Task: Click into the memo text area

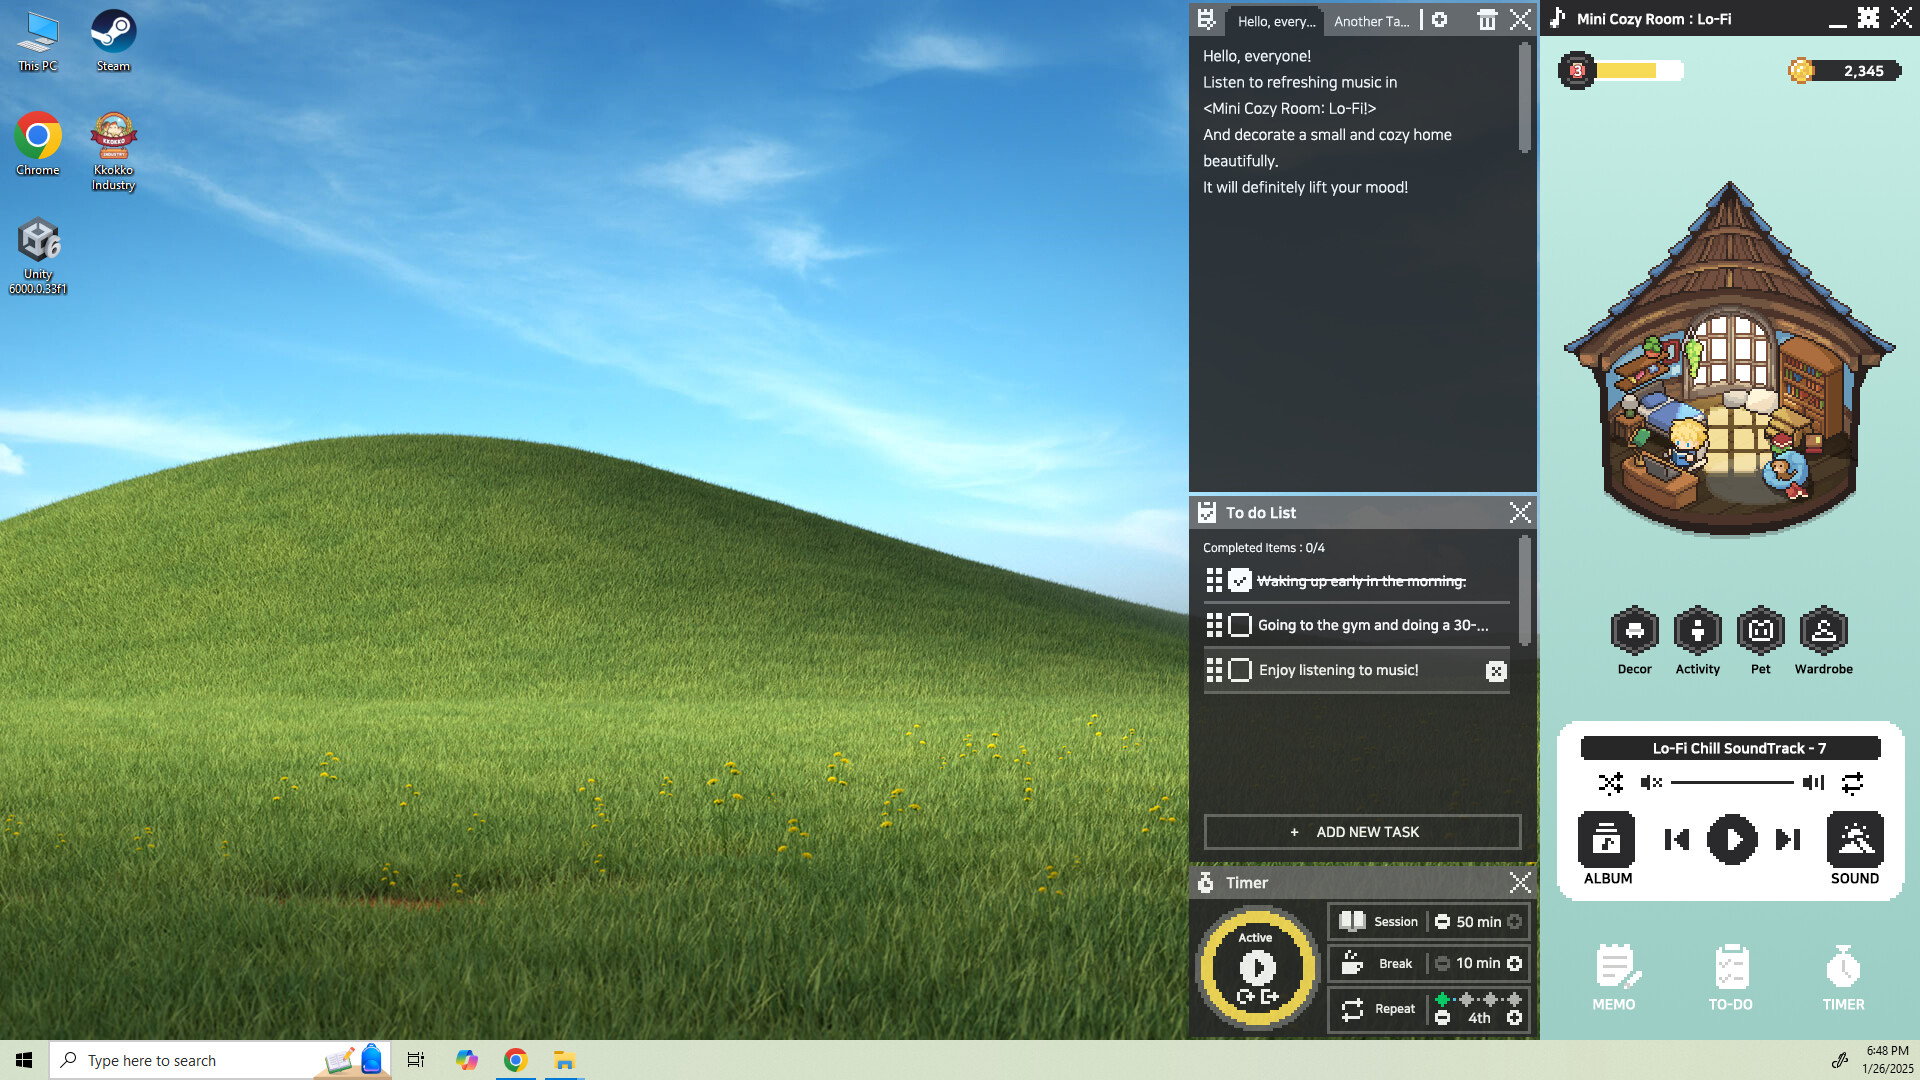Action: [1355, 265]
